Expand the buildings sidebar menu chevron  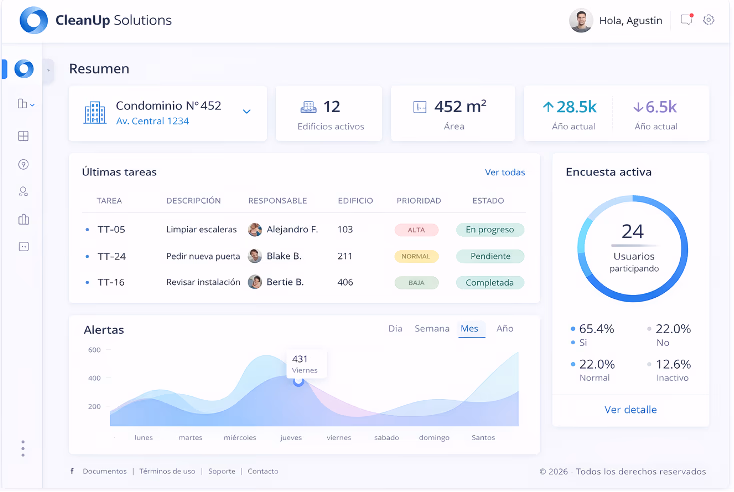click(x=33, y=104)
